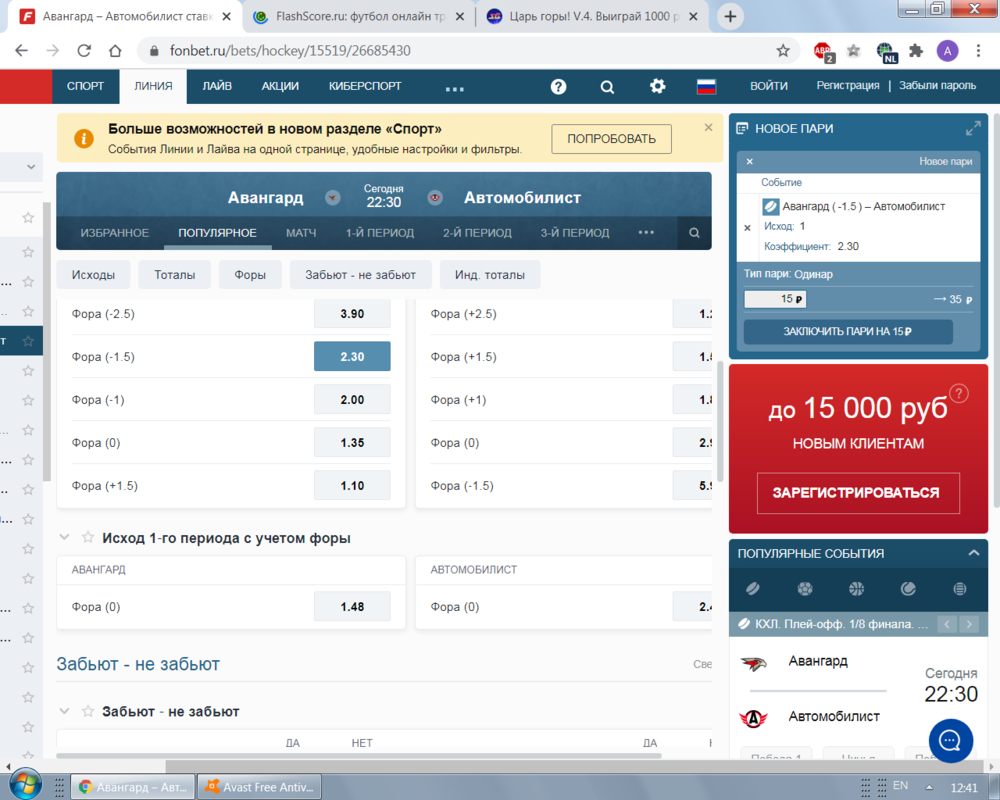Click the bet stake input field
Screen dimensions: 1000x800
775,299
